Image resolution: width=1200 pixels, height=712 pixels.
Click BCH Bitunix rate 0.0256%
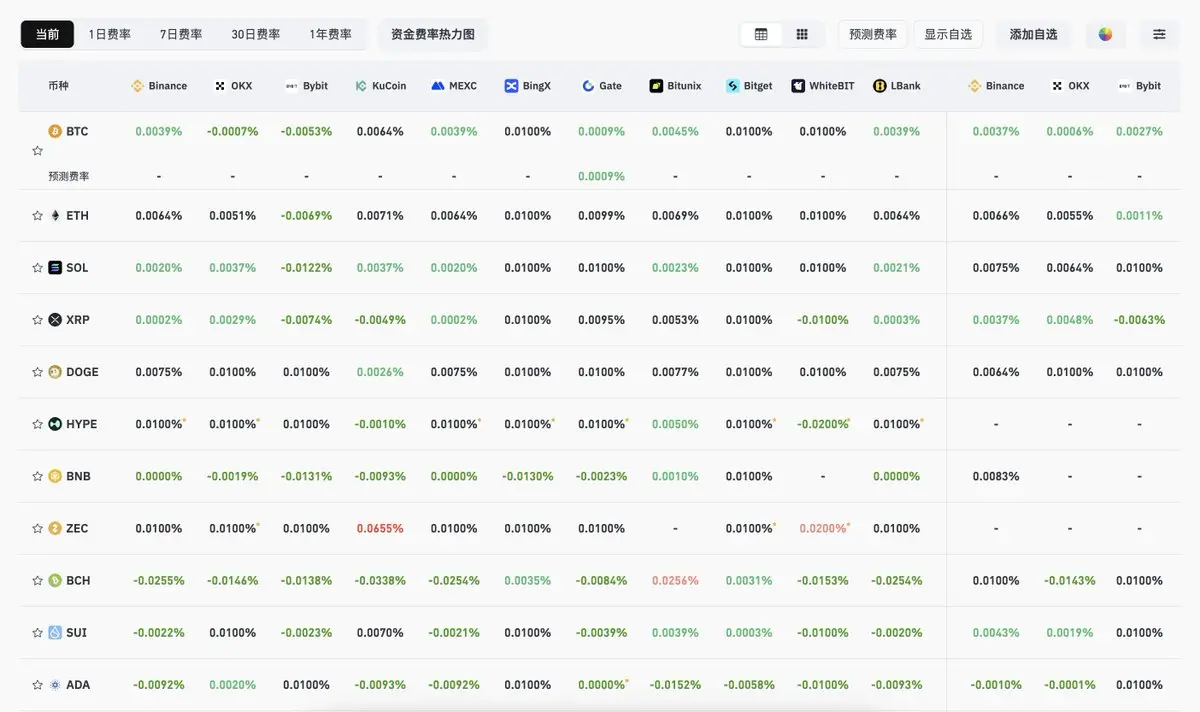[x=675, y=580]
